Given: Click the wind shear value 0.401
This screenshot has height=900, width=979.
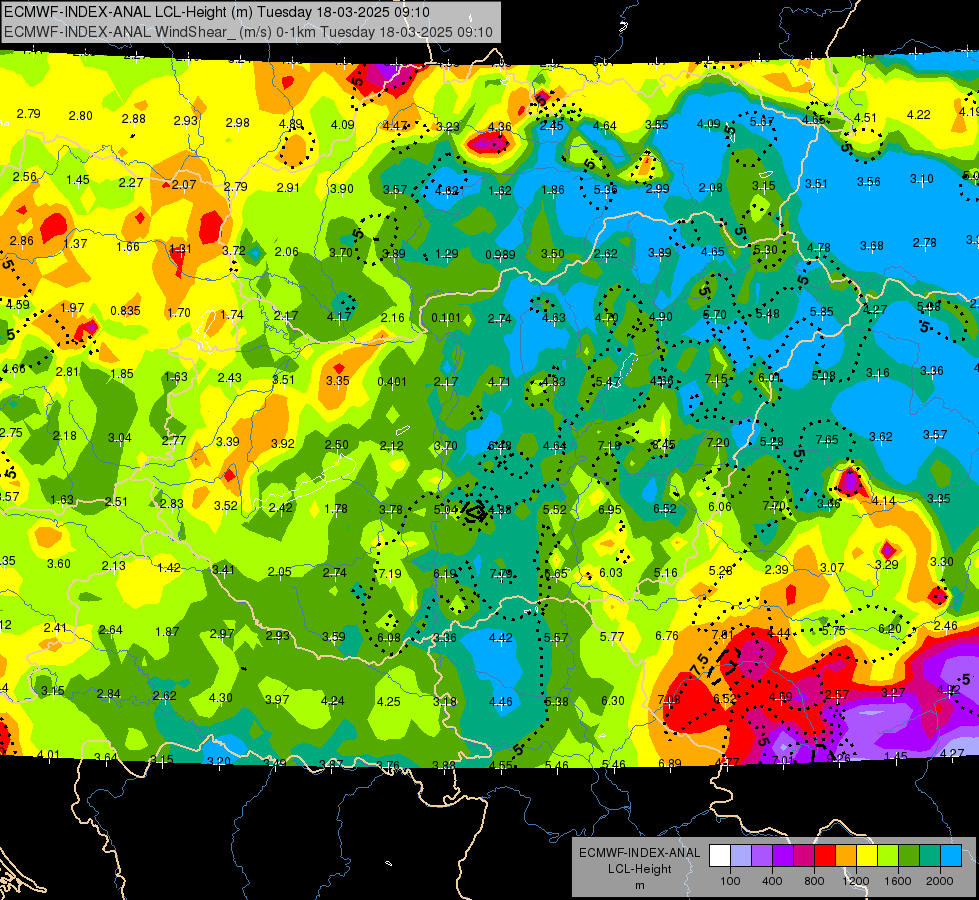Looking at the screenshot, I should tap(392, 381).
